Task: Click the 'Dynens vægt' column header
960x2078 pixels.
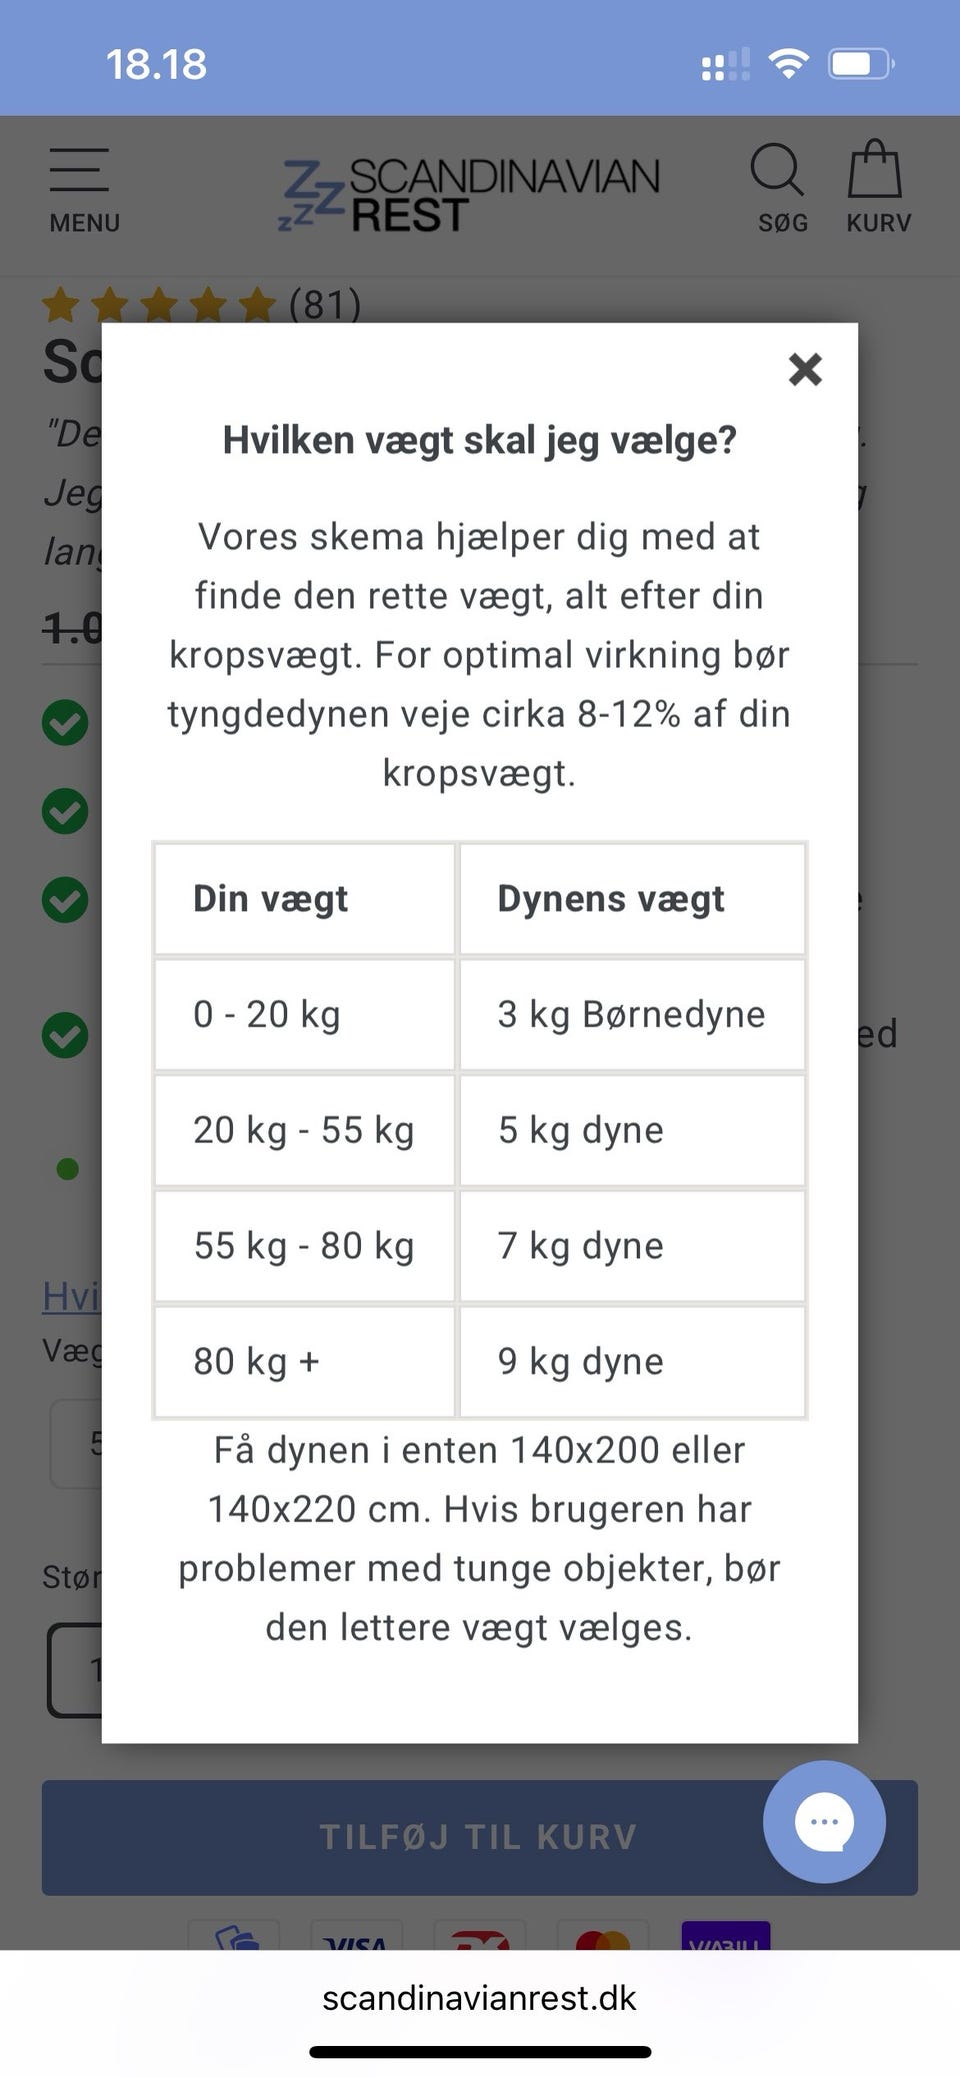Action: tap(632, 899)
